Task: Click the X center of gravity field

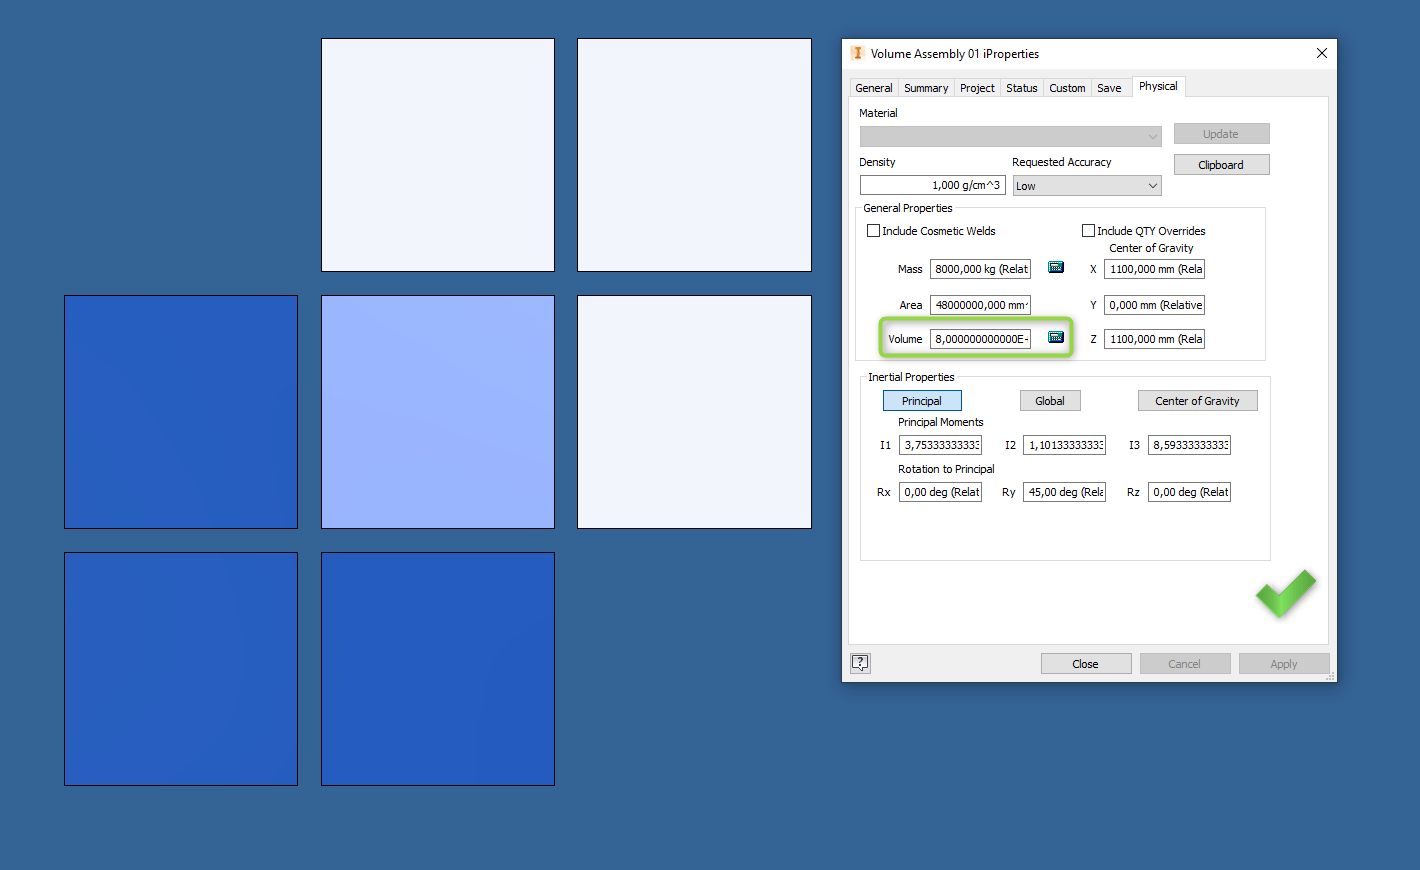Action: [1154, 269]
